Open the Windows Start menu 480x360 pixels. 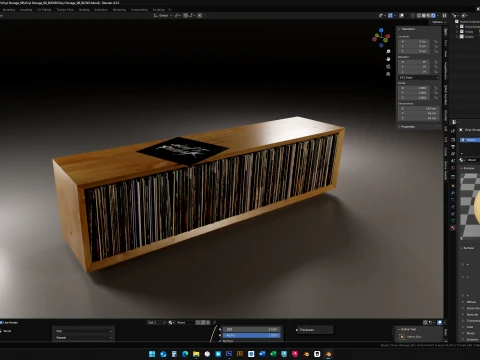click(x=152, y=354)
